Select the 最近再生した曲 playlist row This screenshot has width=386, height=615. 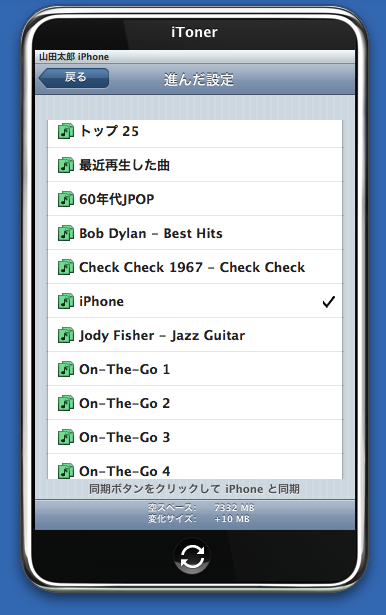pos(195,165)
